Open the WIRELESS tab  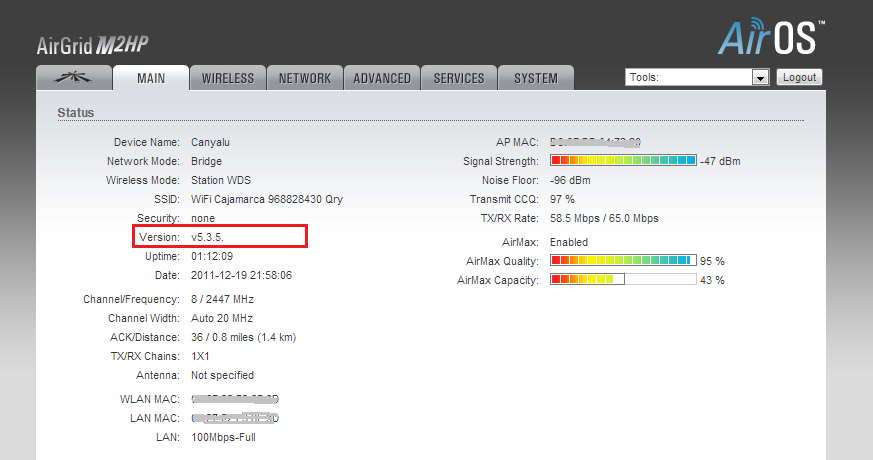228,78
